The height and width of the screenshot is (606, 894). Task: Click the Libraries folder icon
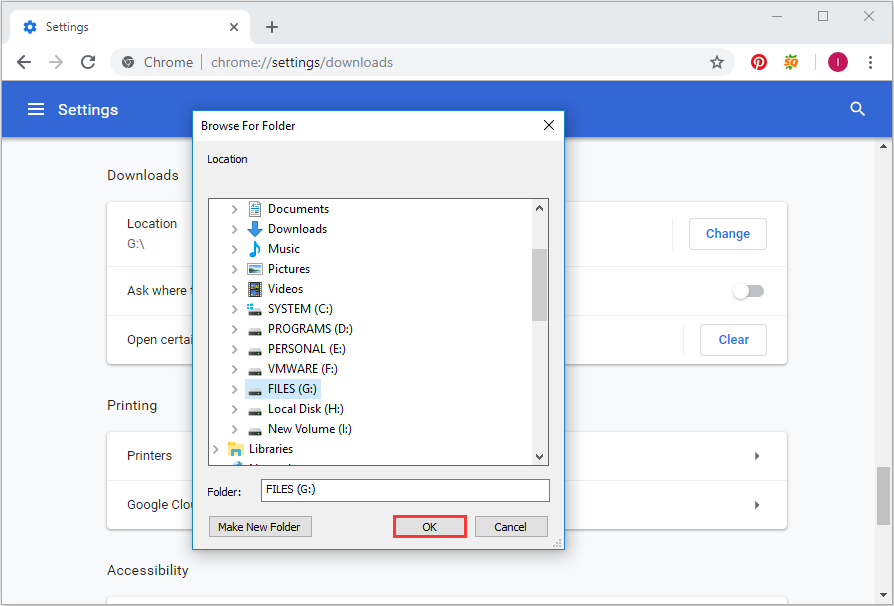[235, 449]
